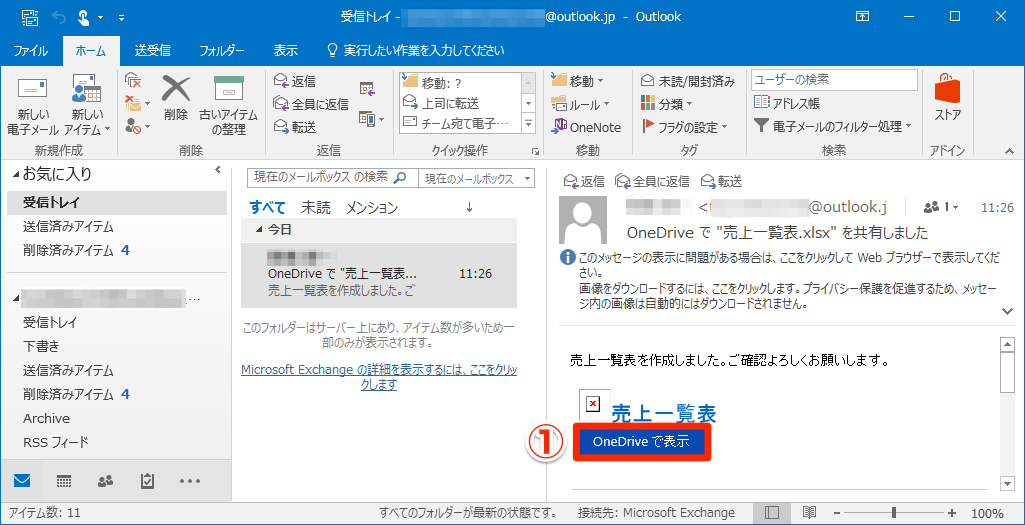
Task: Click 全員に返信 in the ribbon
Action: [x=311, y=104]
